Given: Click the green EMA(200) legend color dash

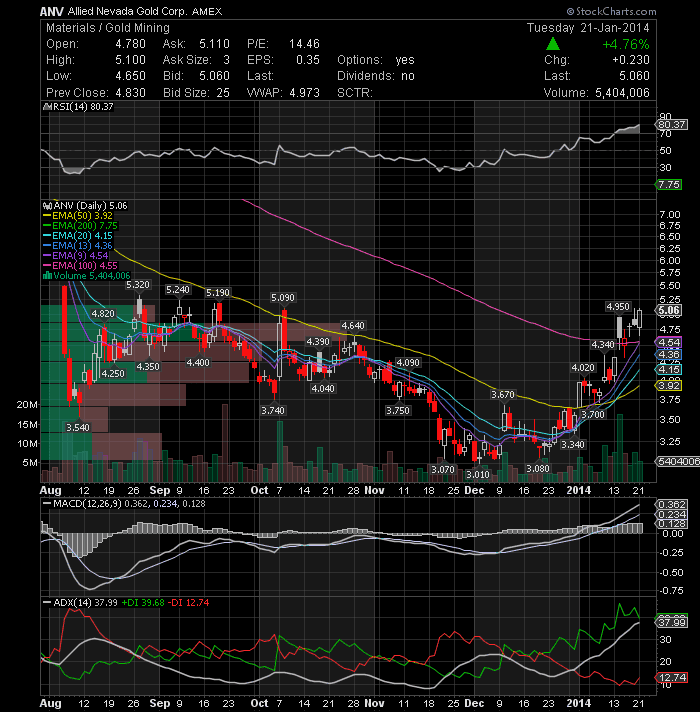Looking at the screenshot, I should [x=47, y=226].
